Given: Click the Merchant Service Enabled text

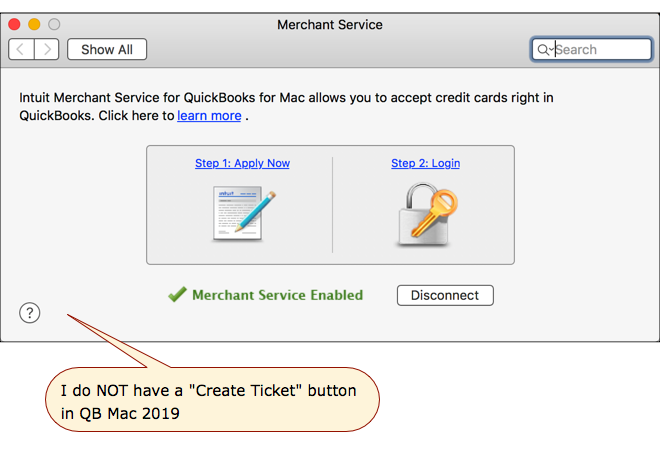Looking at the screenshot, I should pos(277,295).
